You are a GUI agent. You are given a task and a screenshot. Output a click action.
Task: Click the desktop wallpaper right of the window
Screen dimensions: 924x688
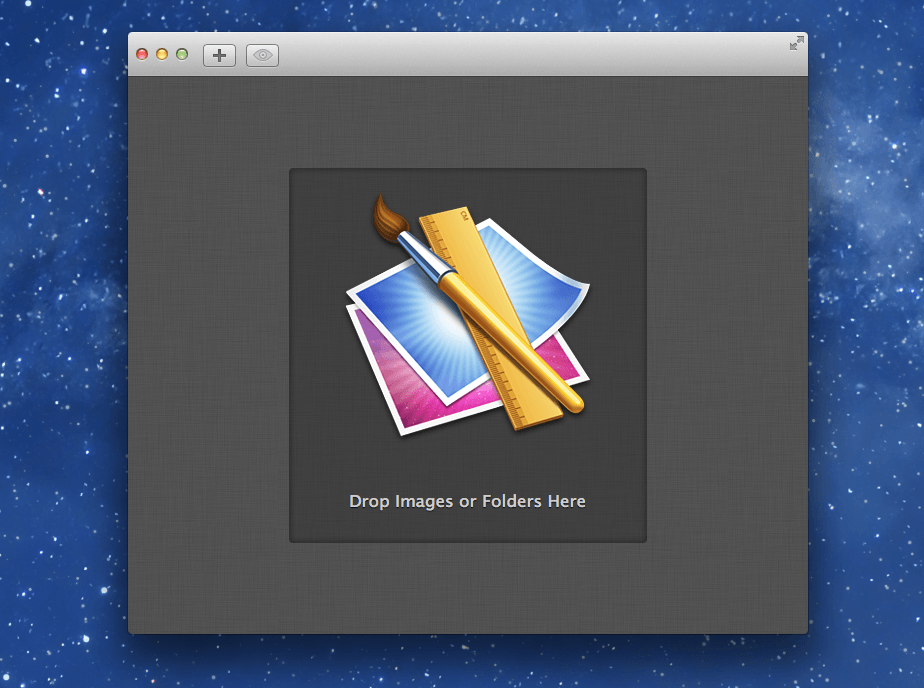click(866, 350)
